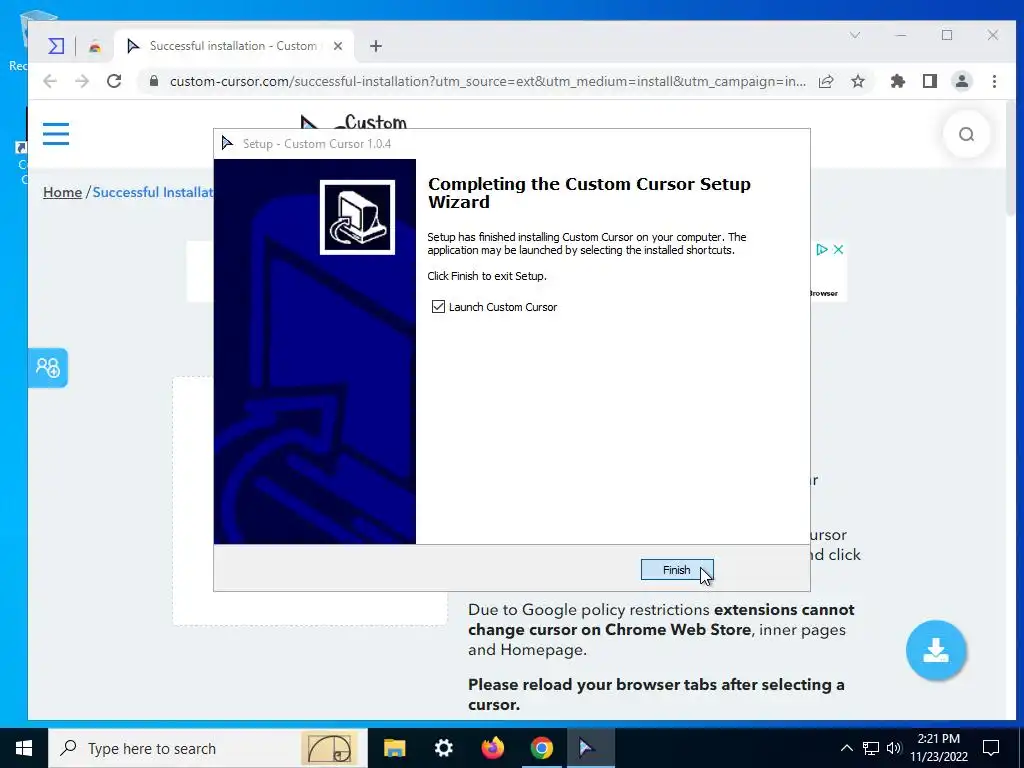Open the notification center icon
The image size is (1024, 768).
[991, 748]
